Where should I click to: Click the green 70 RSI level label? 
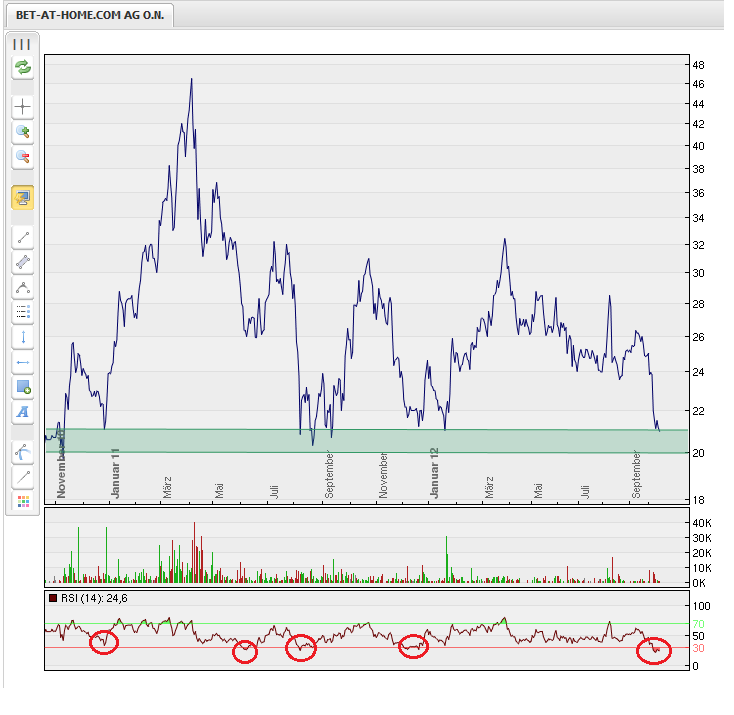pyautogui.click(x=698, y=624)
